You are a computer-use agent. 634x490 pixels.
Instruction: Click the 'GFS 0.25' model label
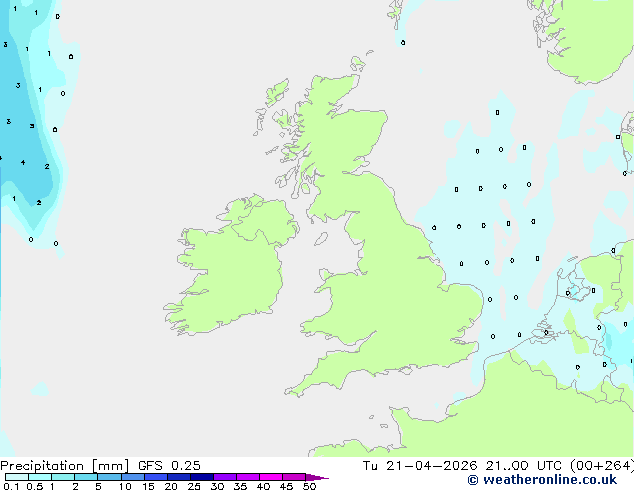click(x=169, y=466)
